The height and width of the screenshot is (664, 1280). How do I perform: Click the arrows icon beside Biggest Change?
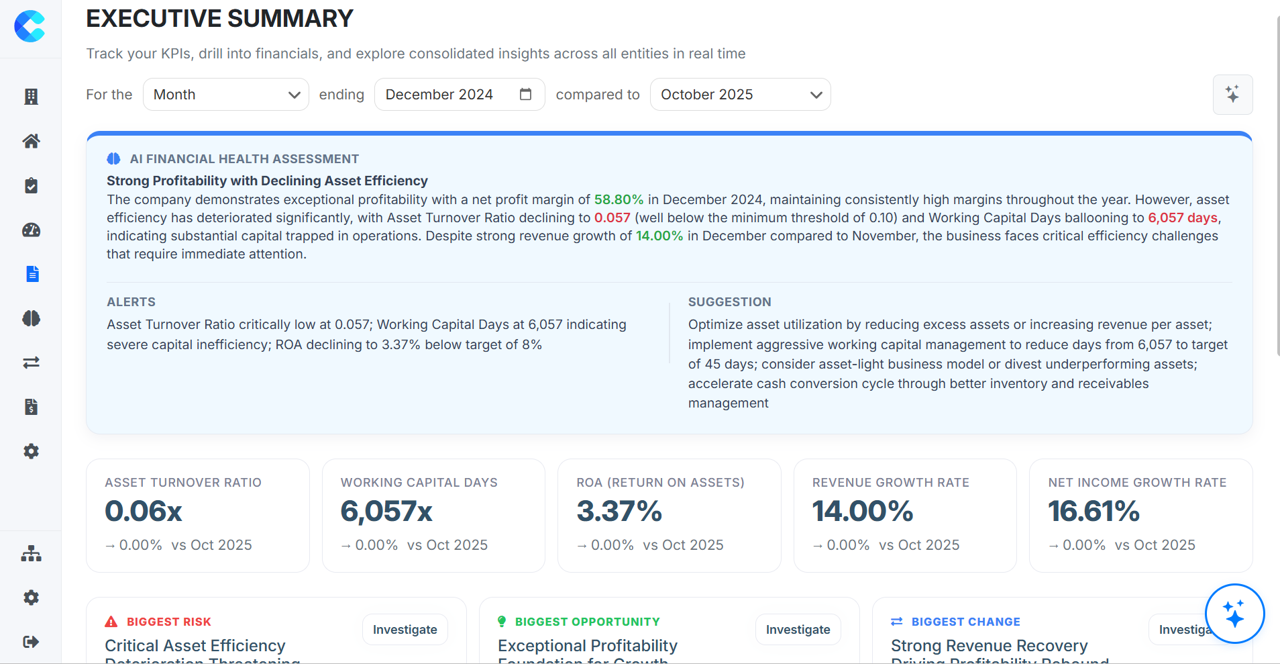(x=897, y=622)
